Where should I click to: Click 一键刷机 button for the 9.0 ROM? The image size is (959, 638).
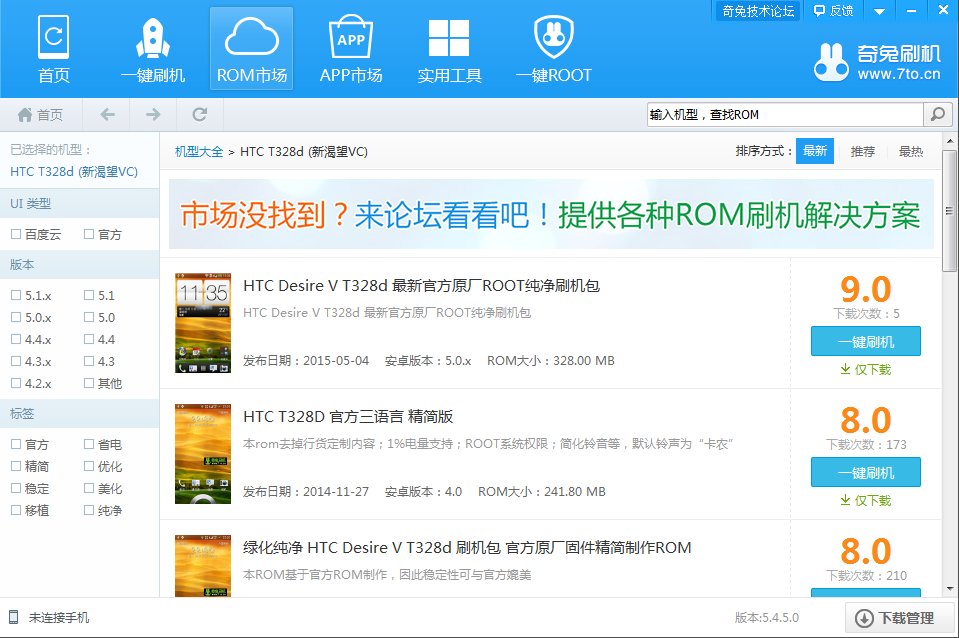click(865, 342)
